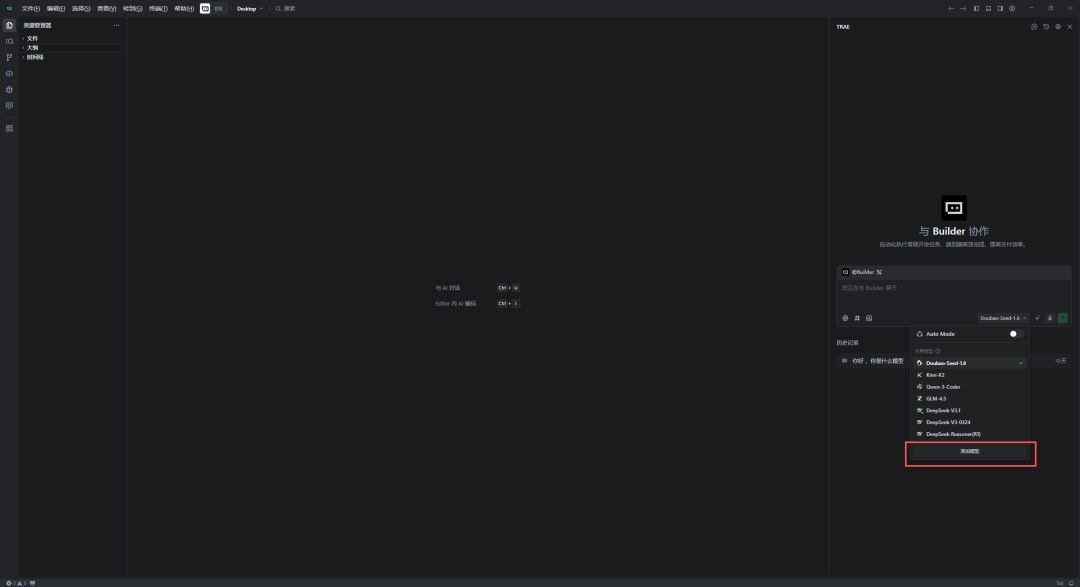
Task: Open the 编辑(E) menu
Action: tap(56, 8)
